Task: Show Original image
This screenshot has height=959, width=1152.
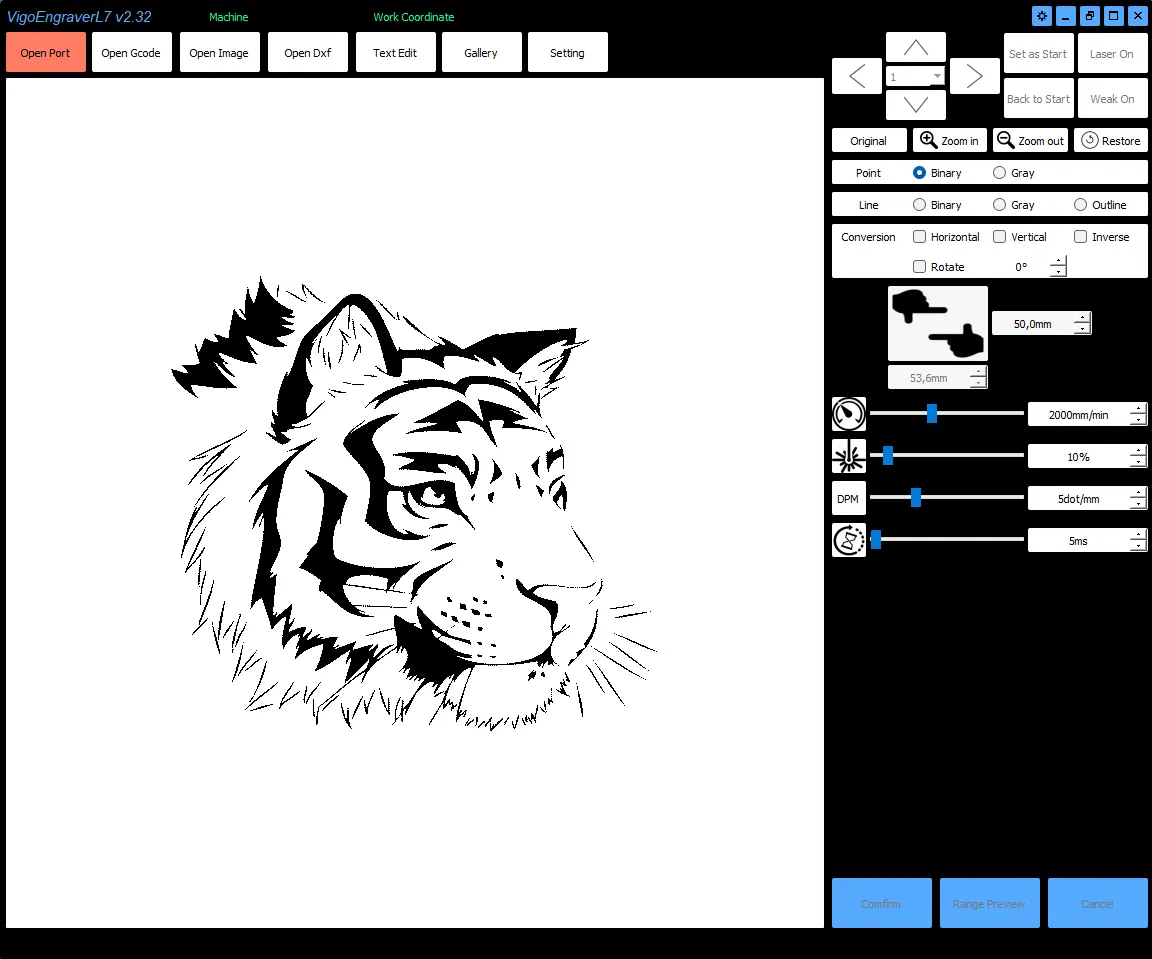Action: click(868, 140)
